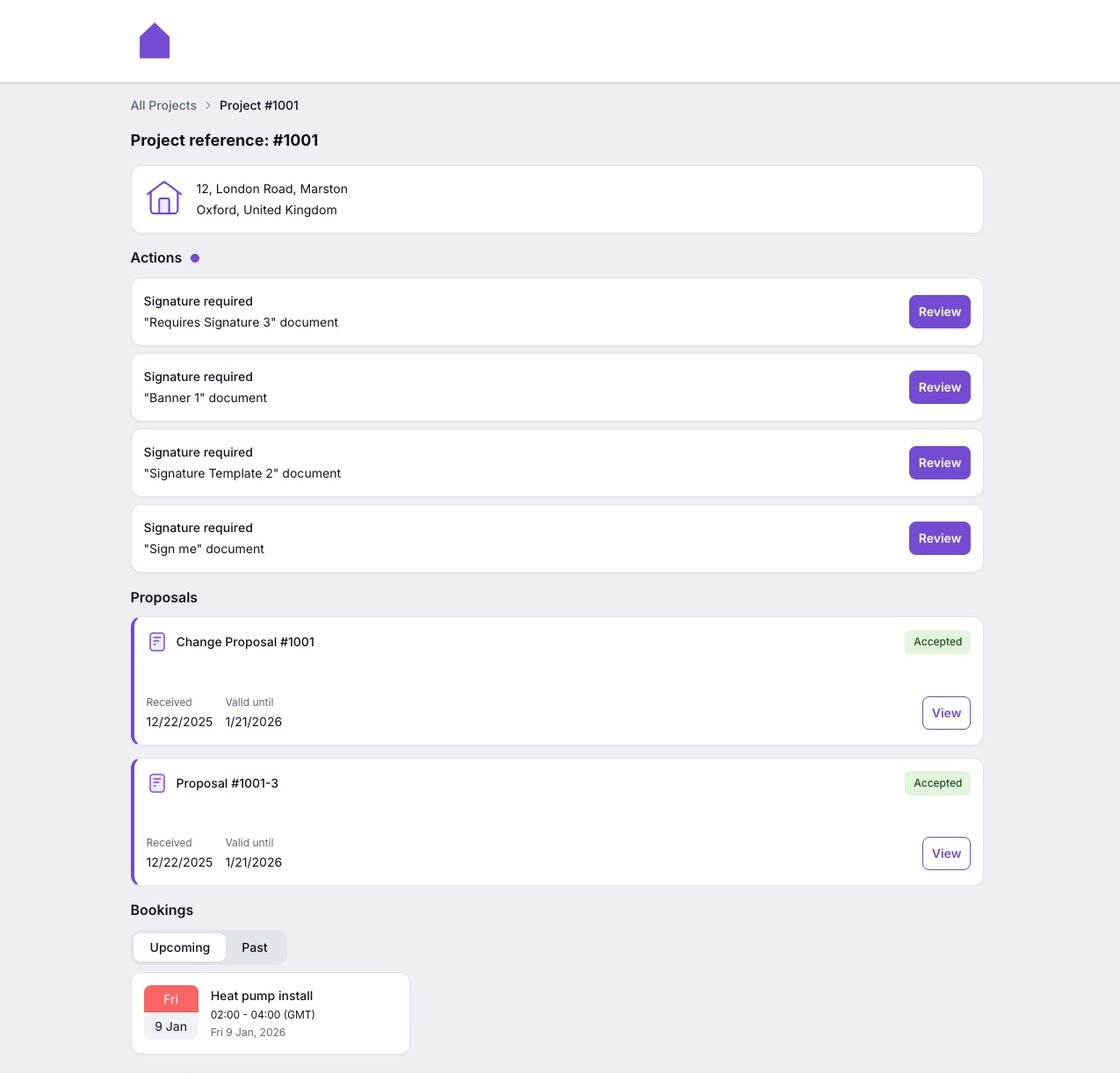Image resolution: width=1120 pixels, height=1073 pixels.
Task: Switch to the Upcoming bookings tab
Action: (180, 947)
